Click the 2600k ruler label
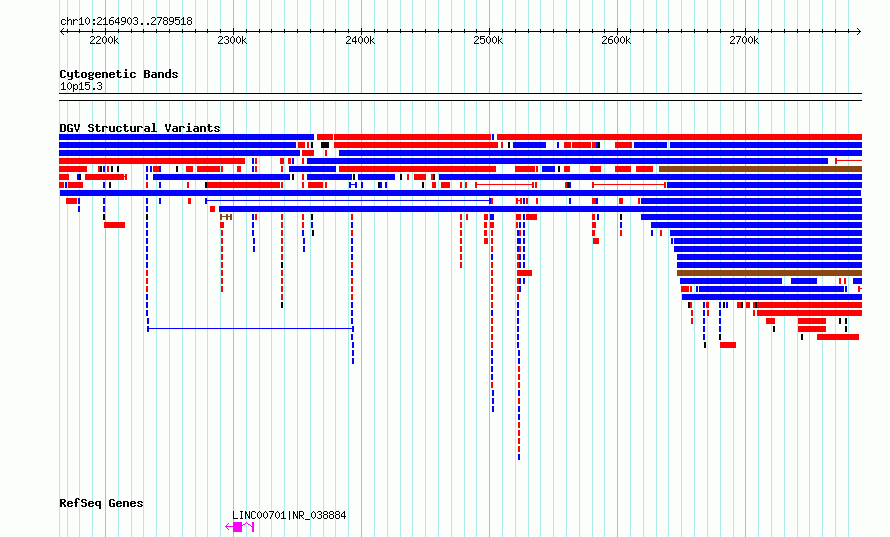Viewport: 890px width, 537px height. coord(616,40)
